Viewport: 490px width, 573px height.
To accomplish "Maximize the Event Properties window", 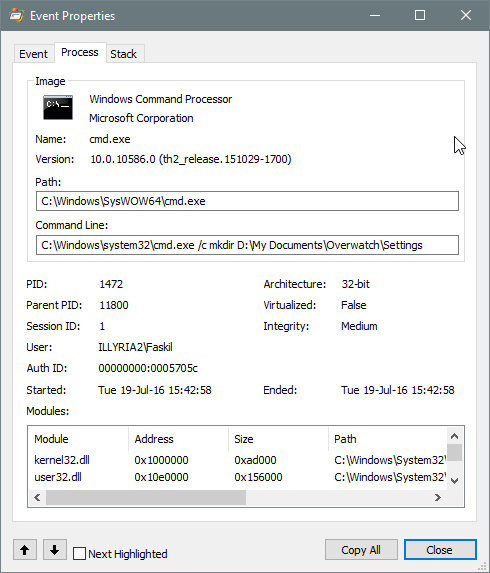I will 420,15.
